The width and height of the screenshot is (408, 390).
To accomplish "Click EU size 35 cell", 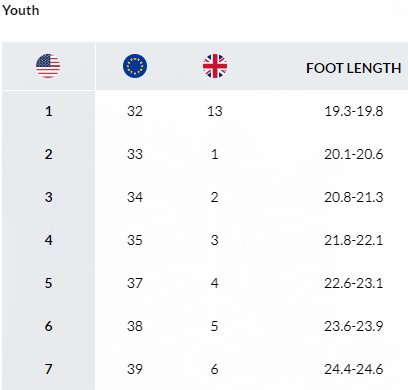I will point(135,240).
